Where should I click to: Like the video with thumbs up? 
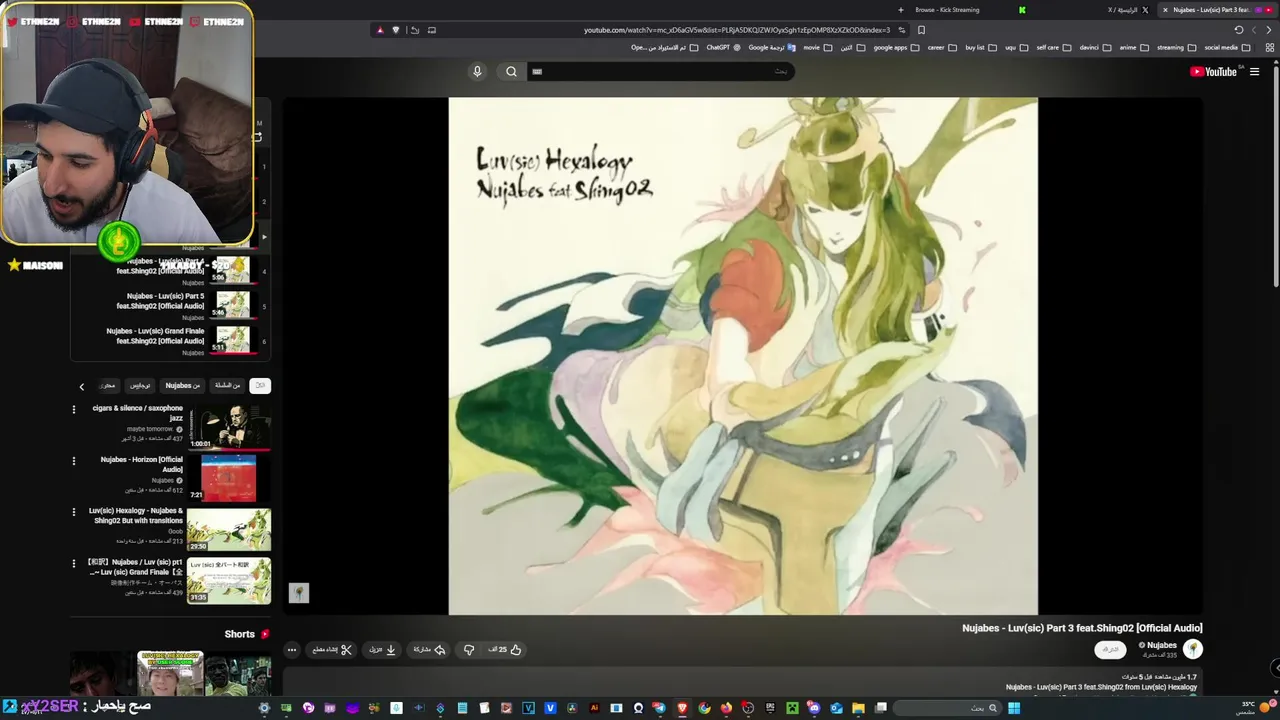point(505,650)
